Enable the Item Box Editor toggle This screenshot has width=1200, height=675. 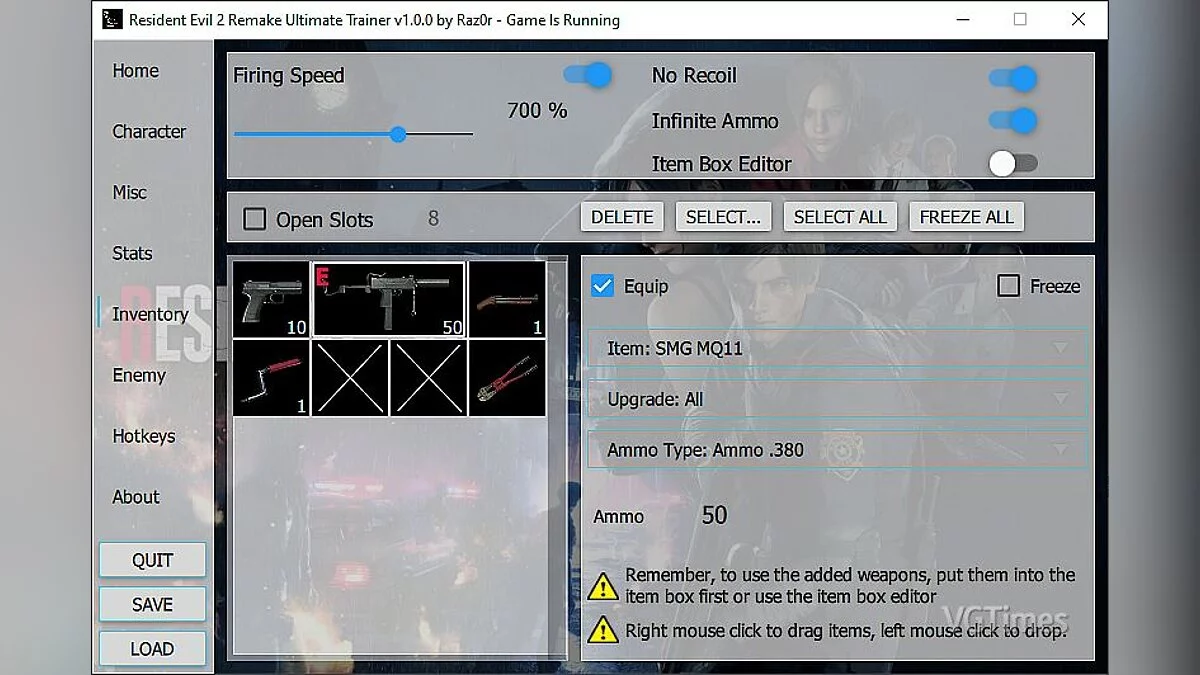[1012, 164]
